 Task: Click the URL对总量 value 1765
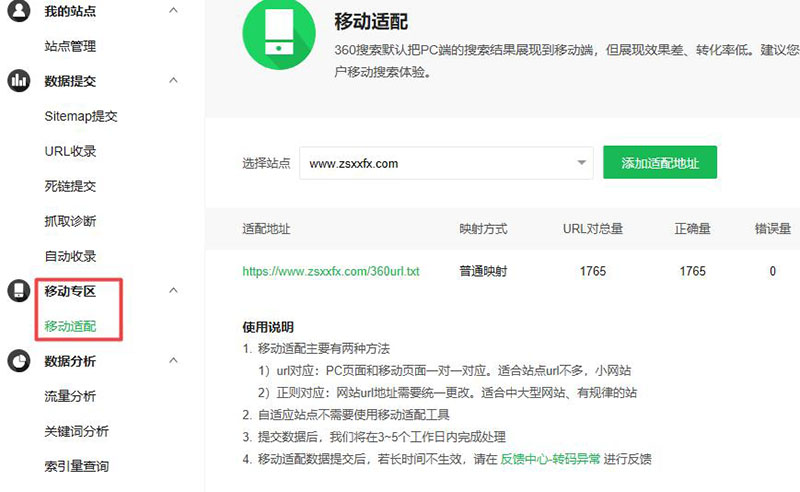(x=593, y=271)
